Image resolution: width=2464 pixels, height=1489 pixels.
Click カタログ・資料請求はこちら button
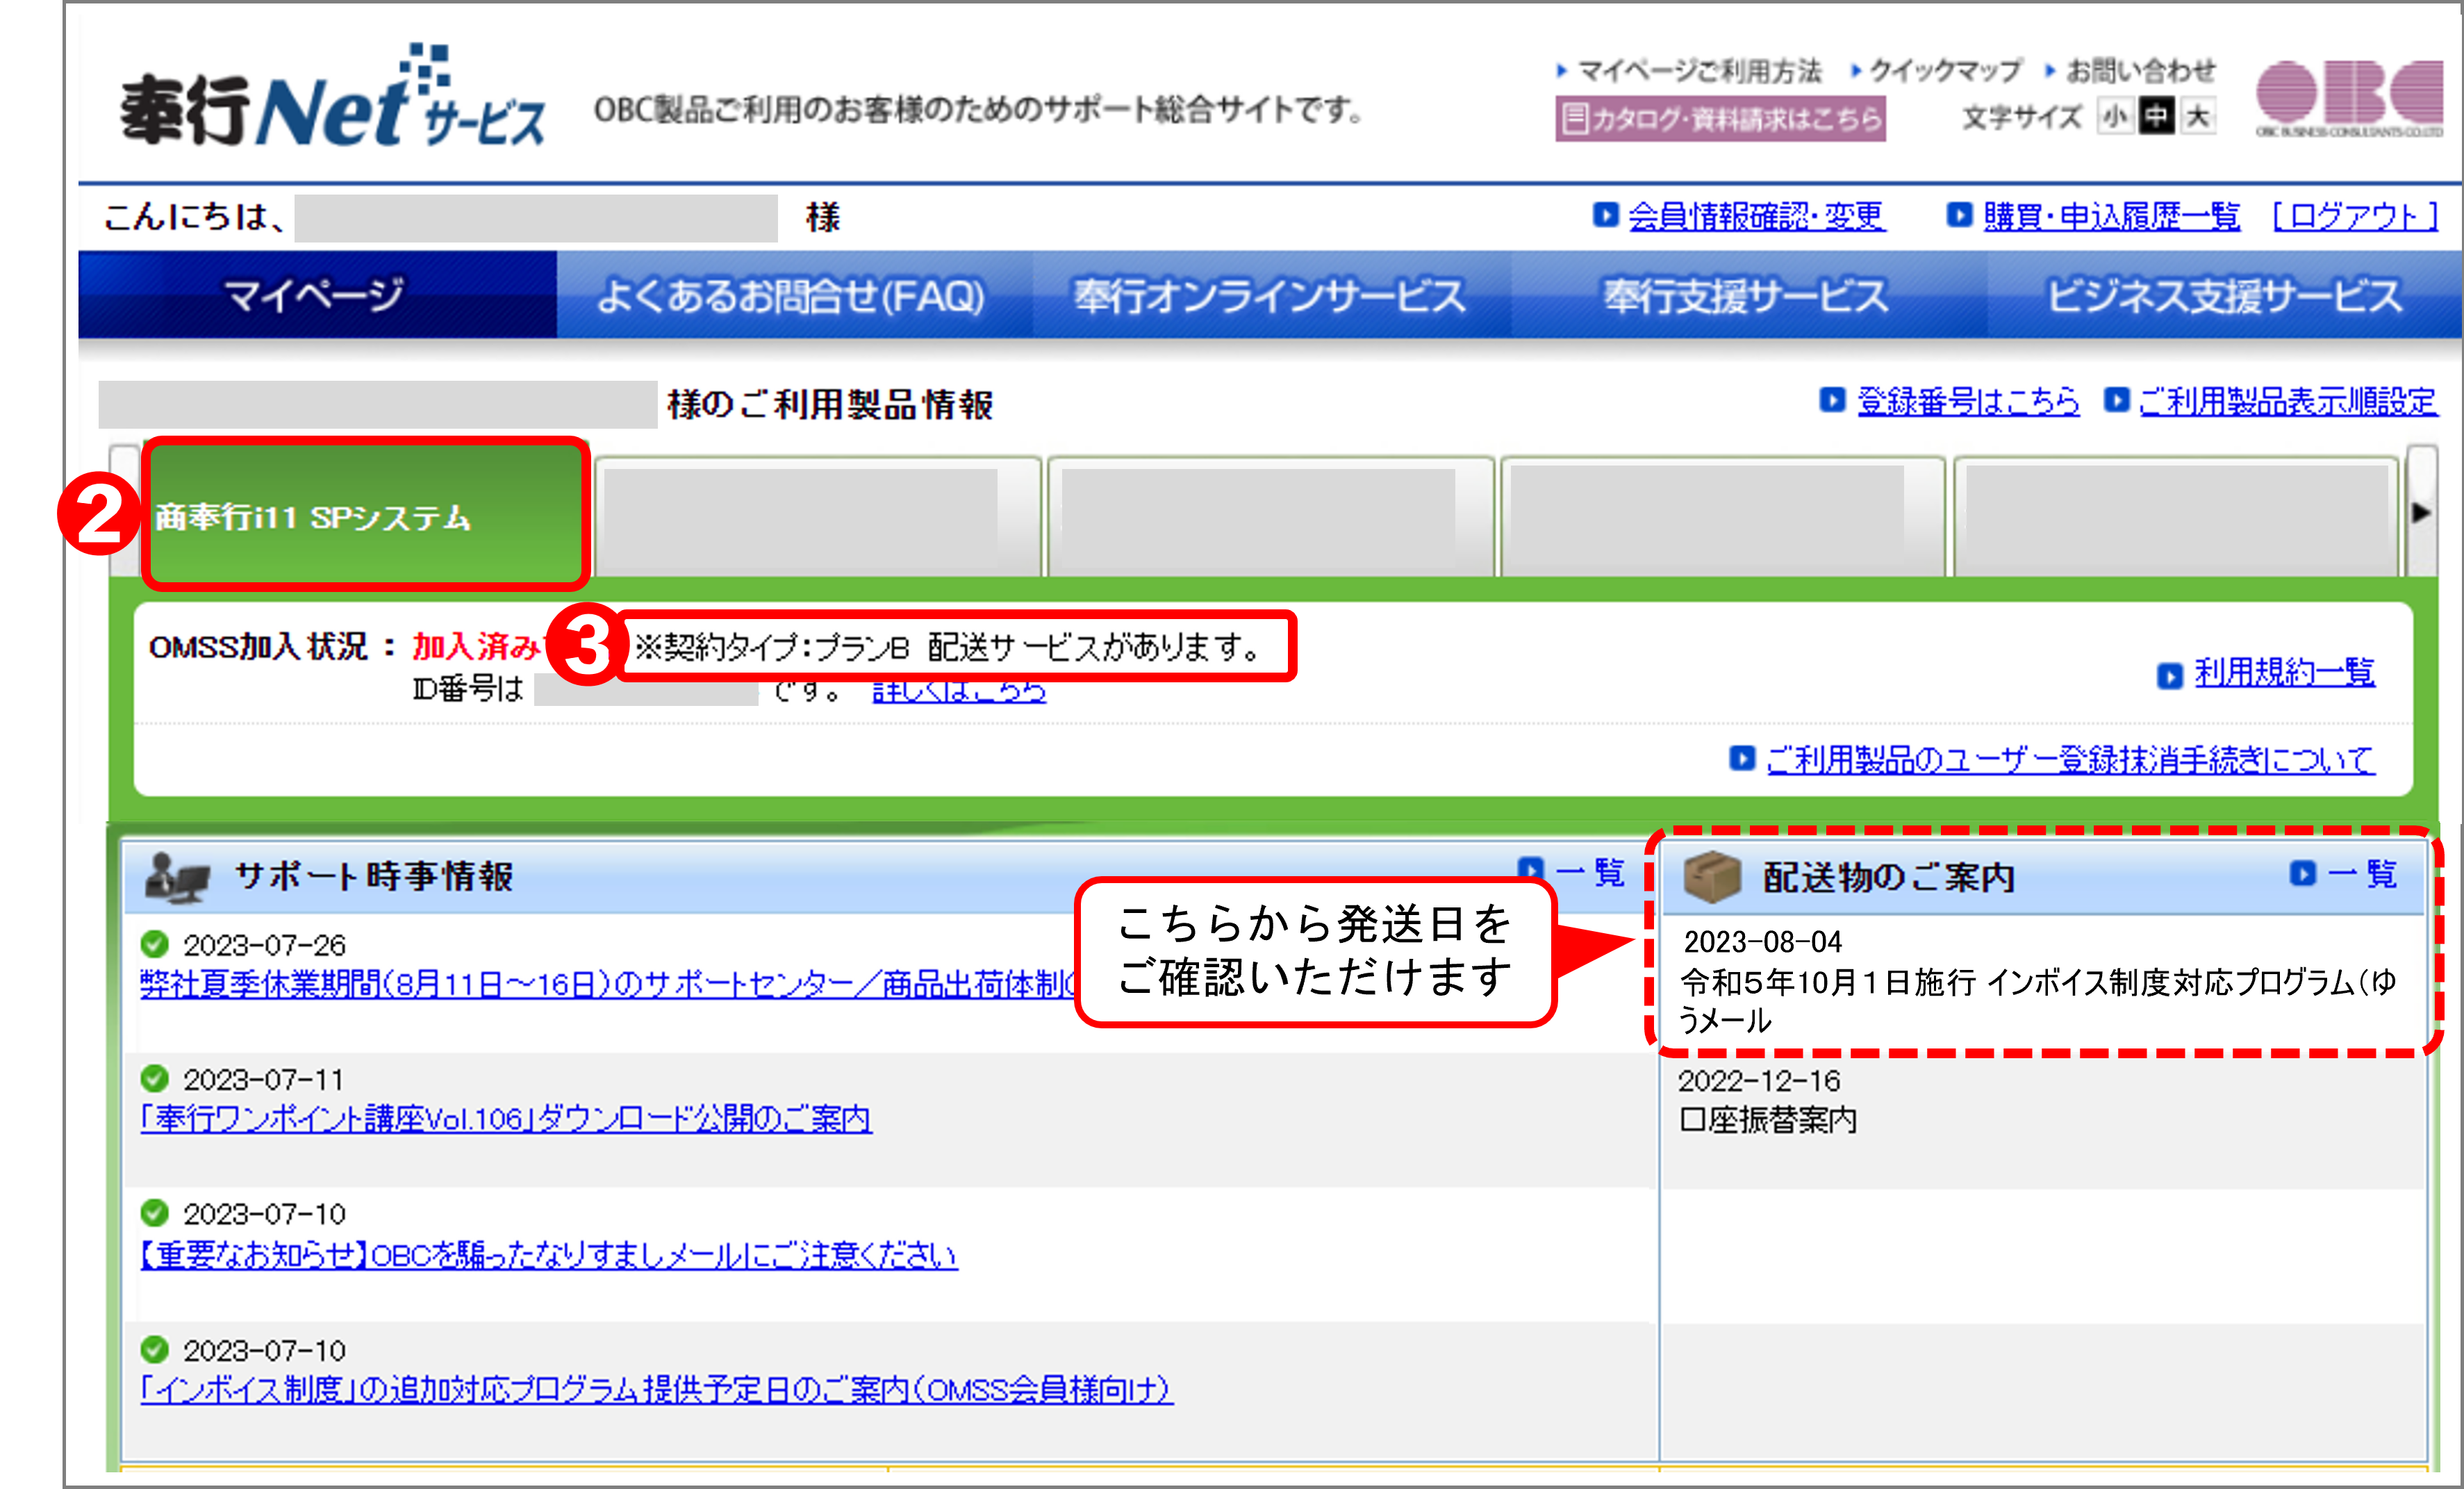tap(1720, 119)
